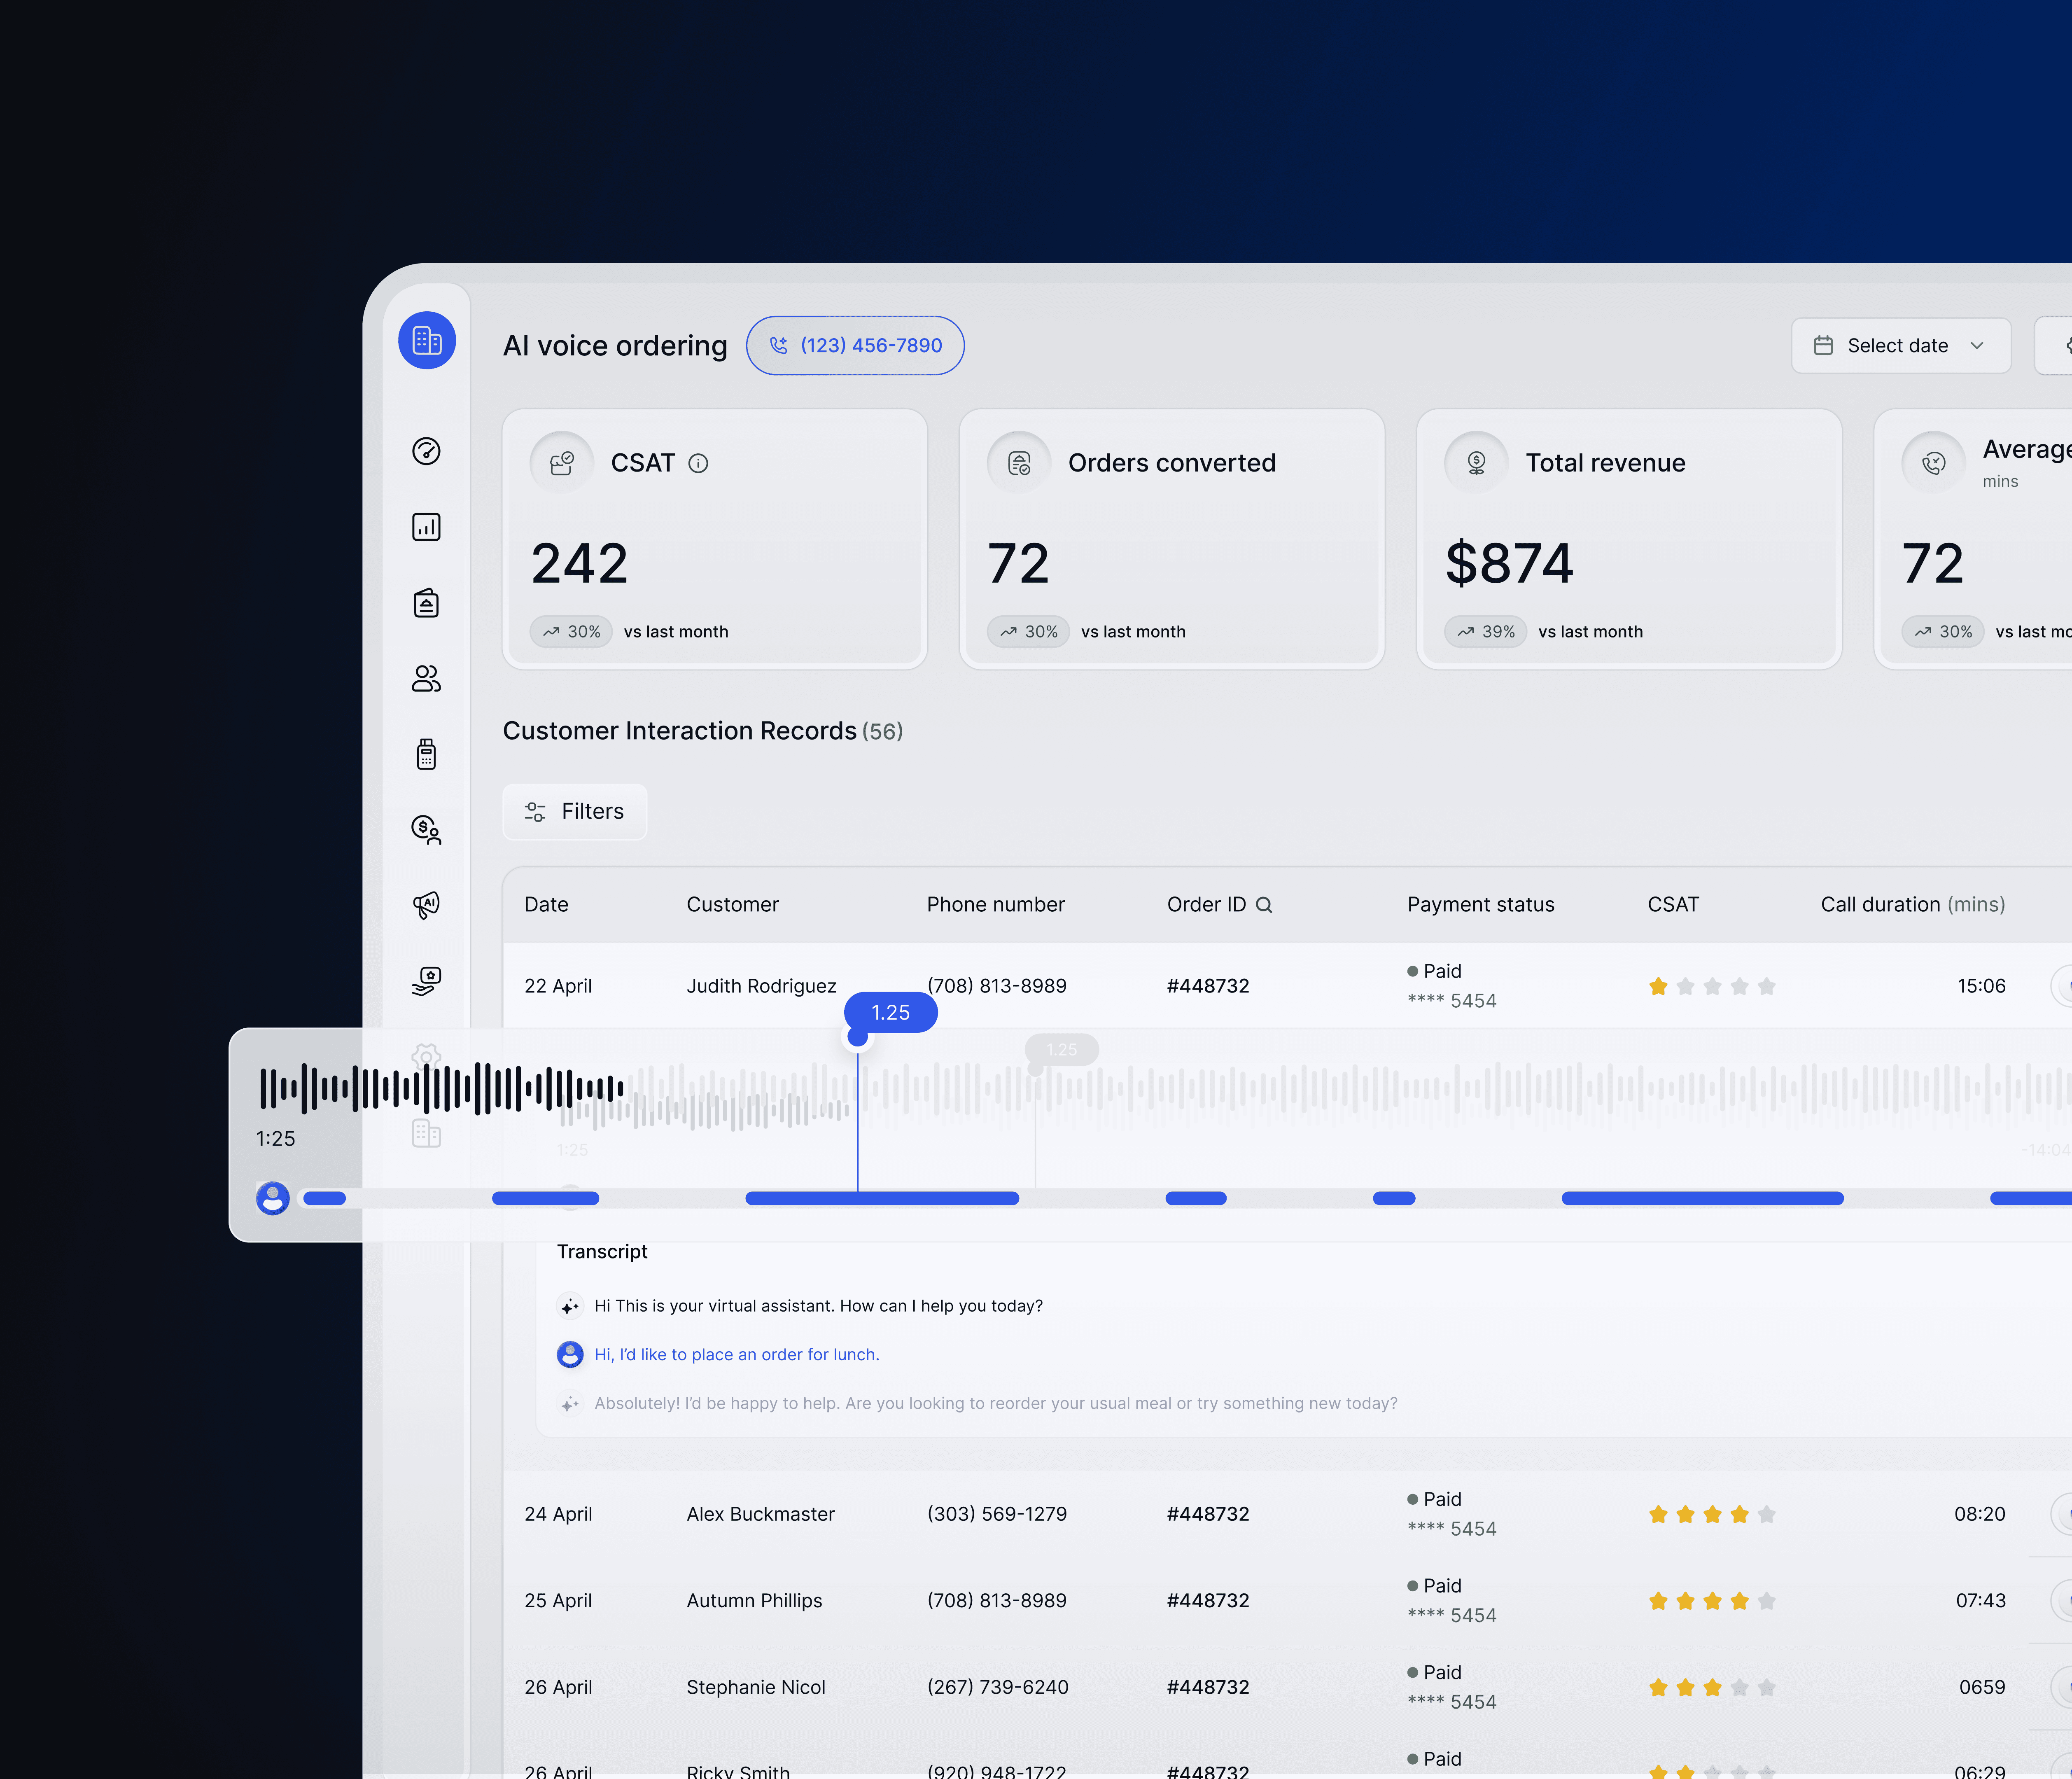Click call duration 07:43
The width and height of the screenshot is (2072, 1779).
click(x=1981, y=1601)
